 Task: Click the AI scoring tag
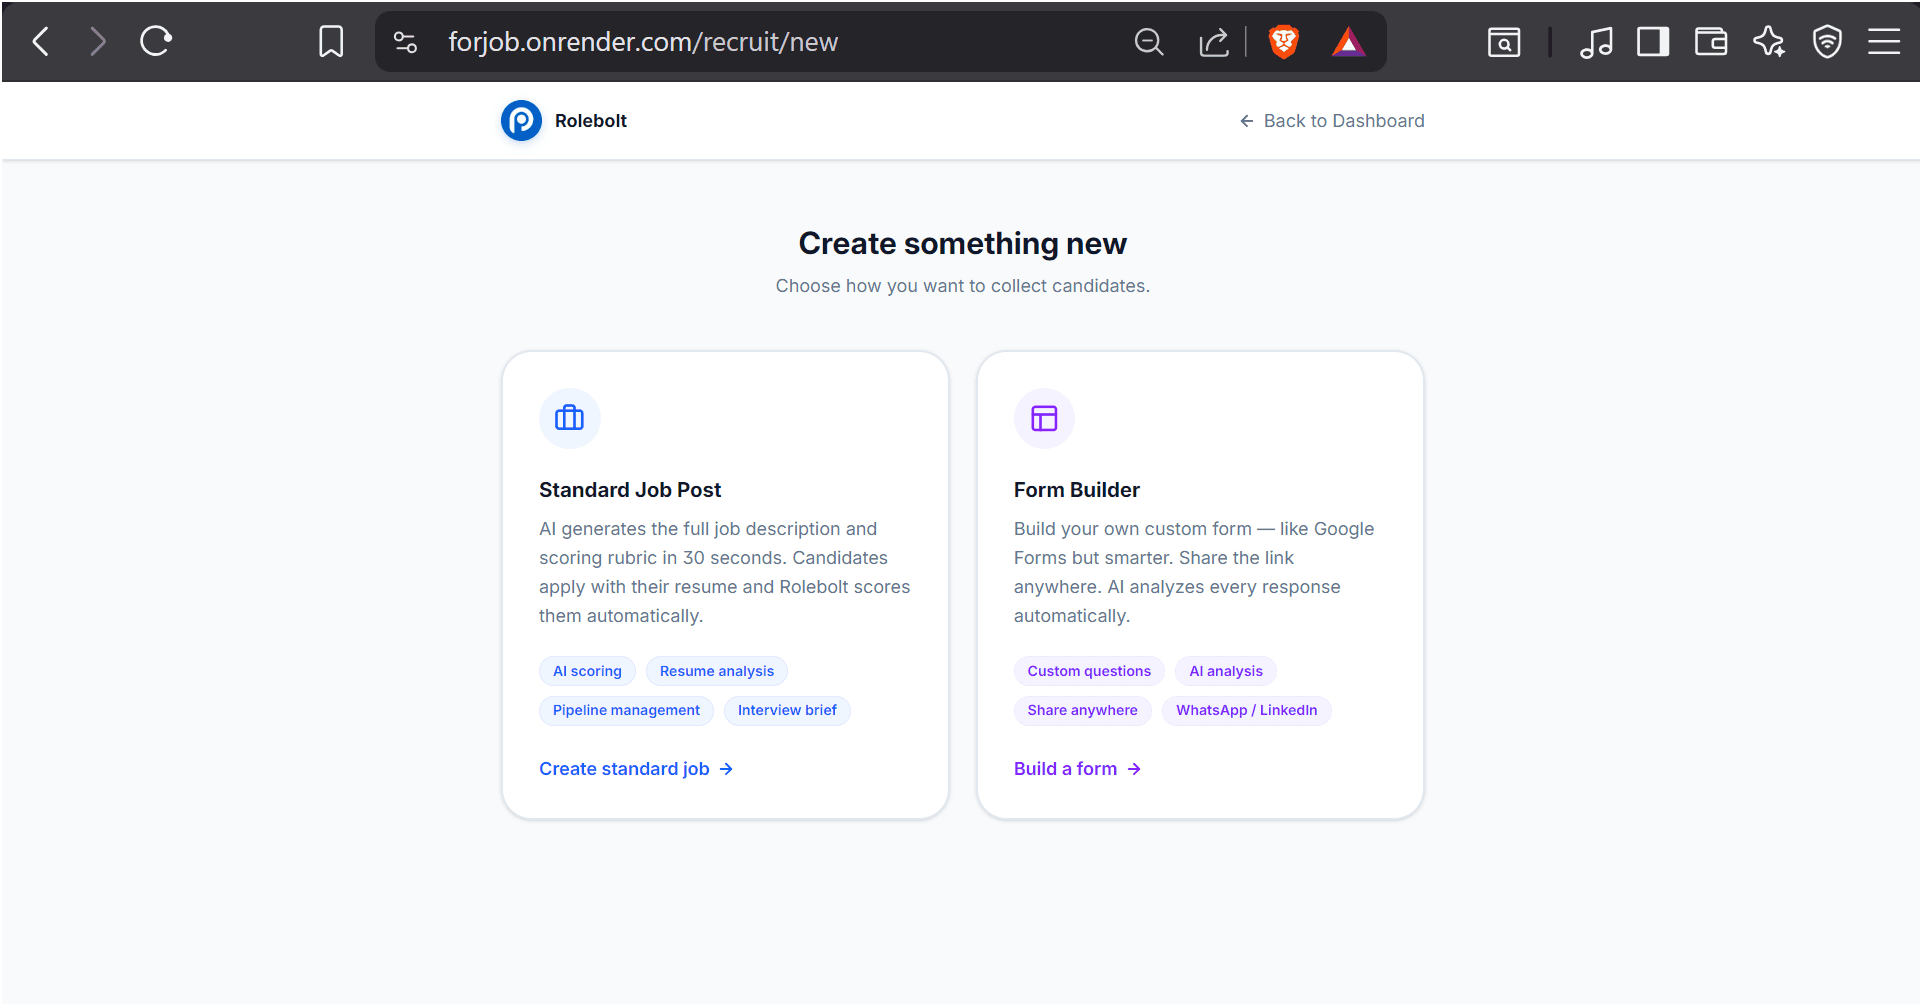pyautogui.click(x=587, y=671)
